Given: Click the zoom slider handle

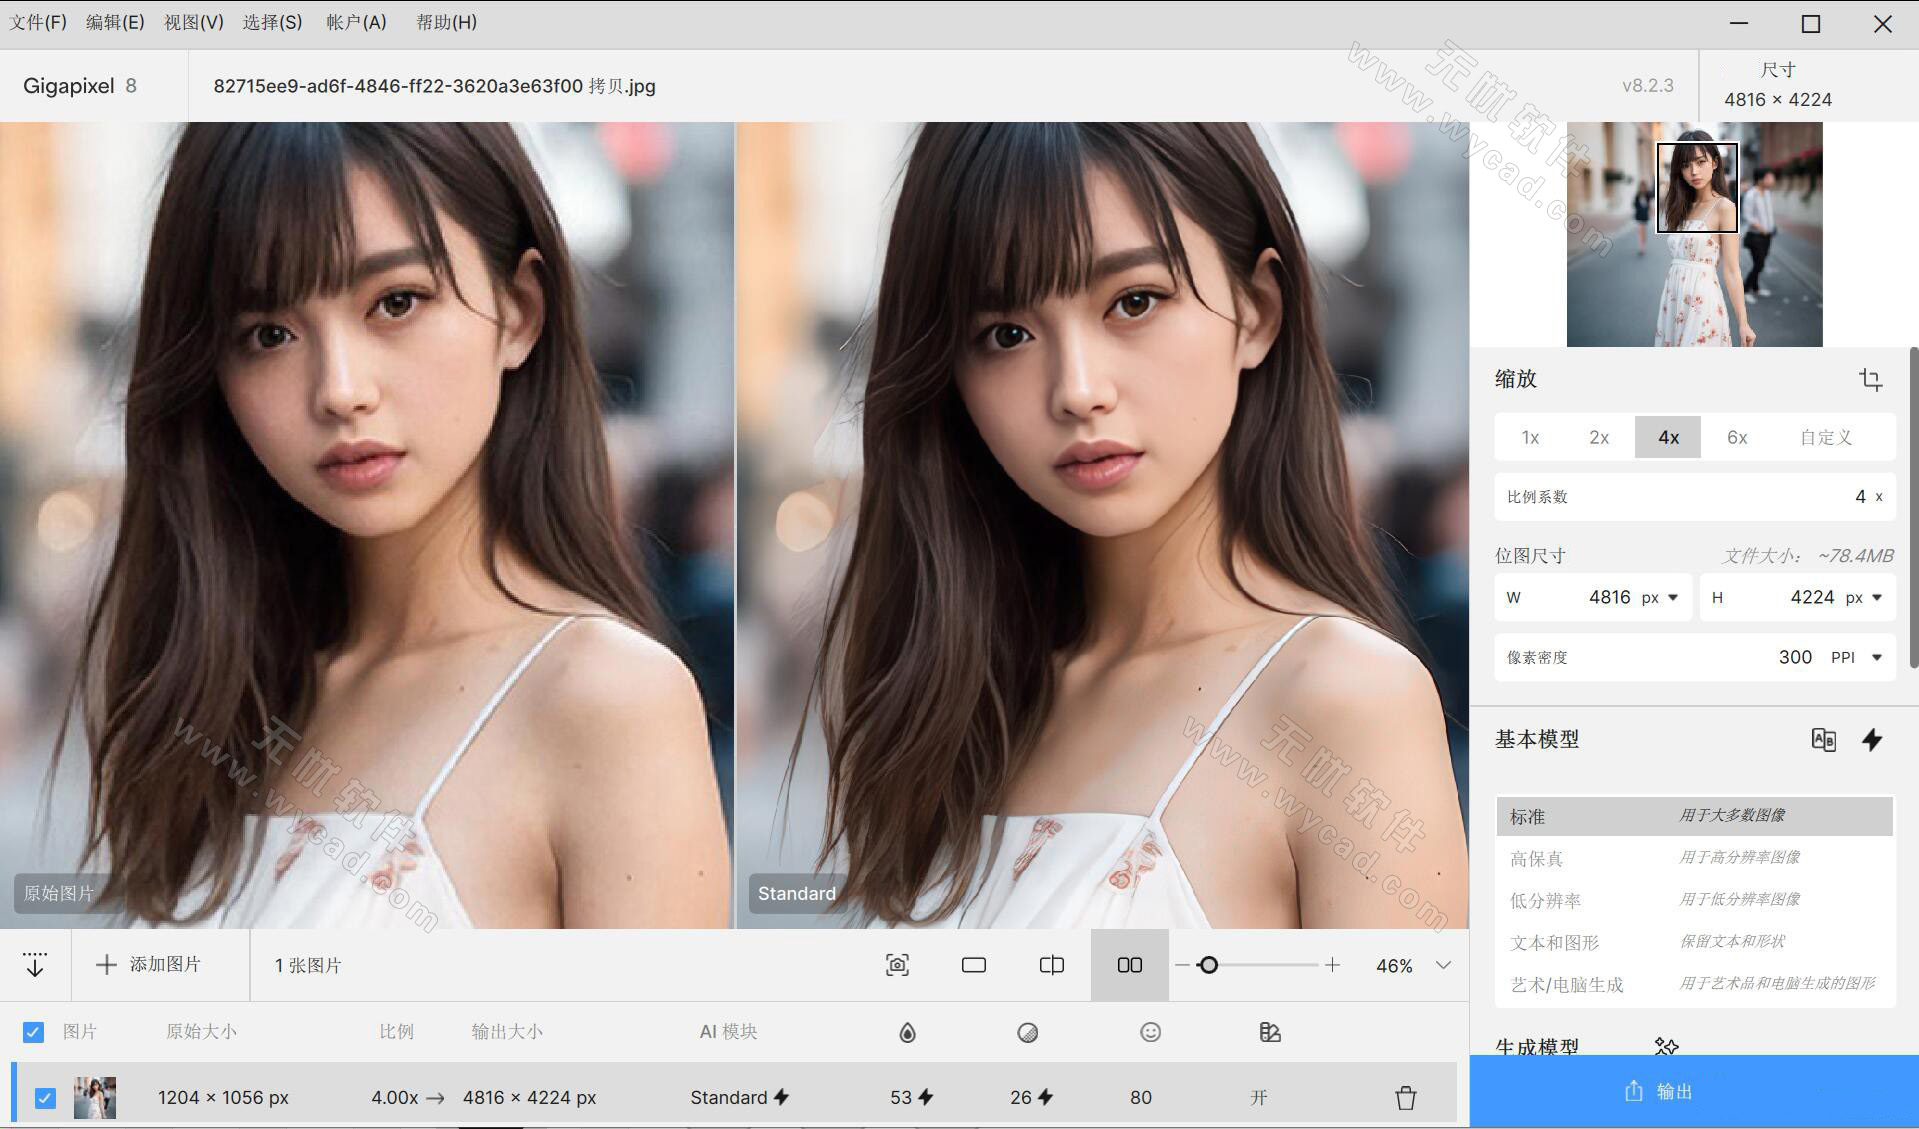Looking at the screenshot, I should (1208, 965).
